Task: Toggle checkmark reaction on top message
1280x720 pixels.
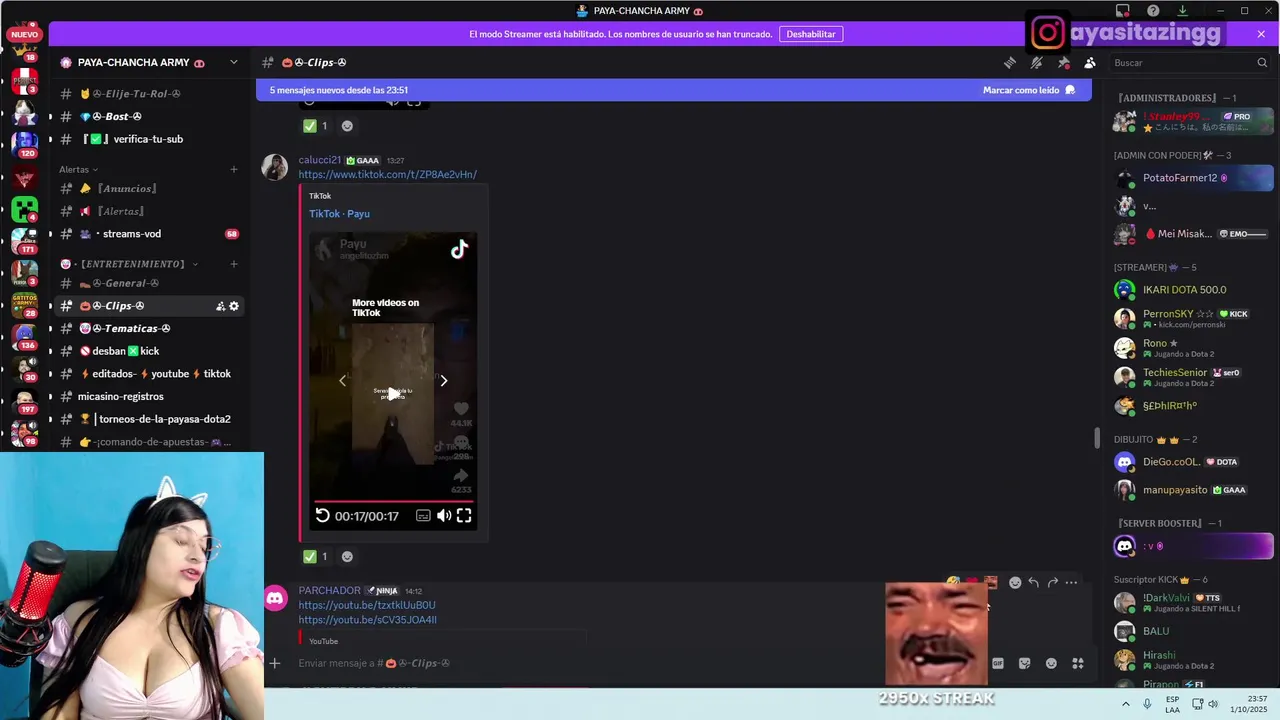Action: (315, 126)
